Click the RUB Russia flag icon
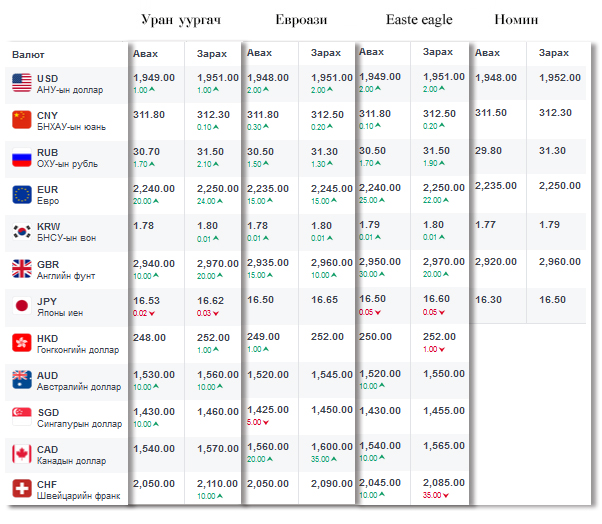Viewport: 602px width, 524px height. tap(21, 157)
